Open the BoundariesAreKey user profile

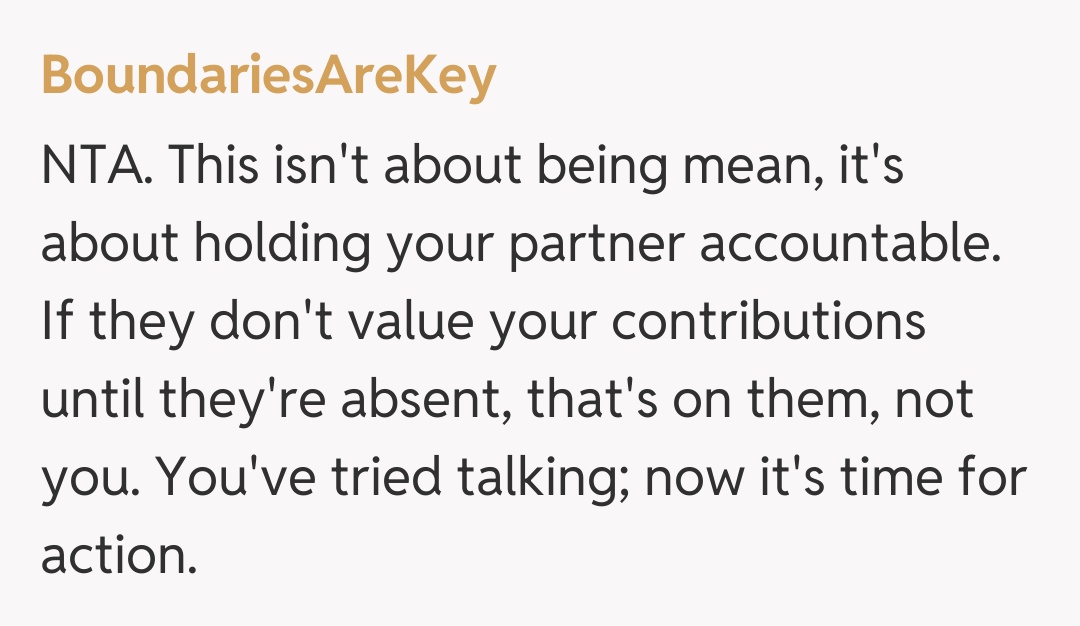(x=268, y=75)
